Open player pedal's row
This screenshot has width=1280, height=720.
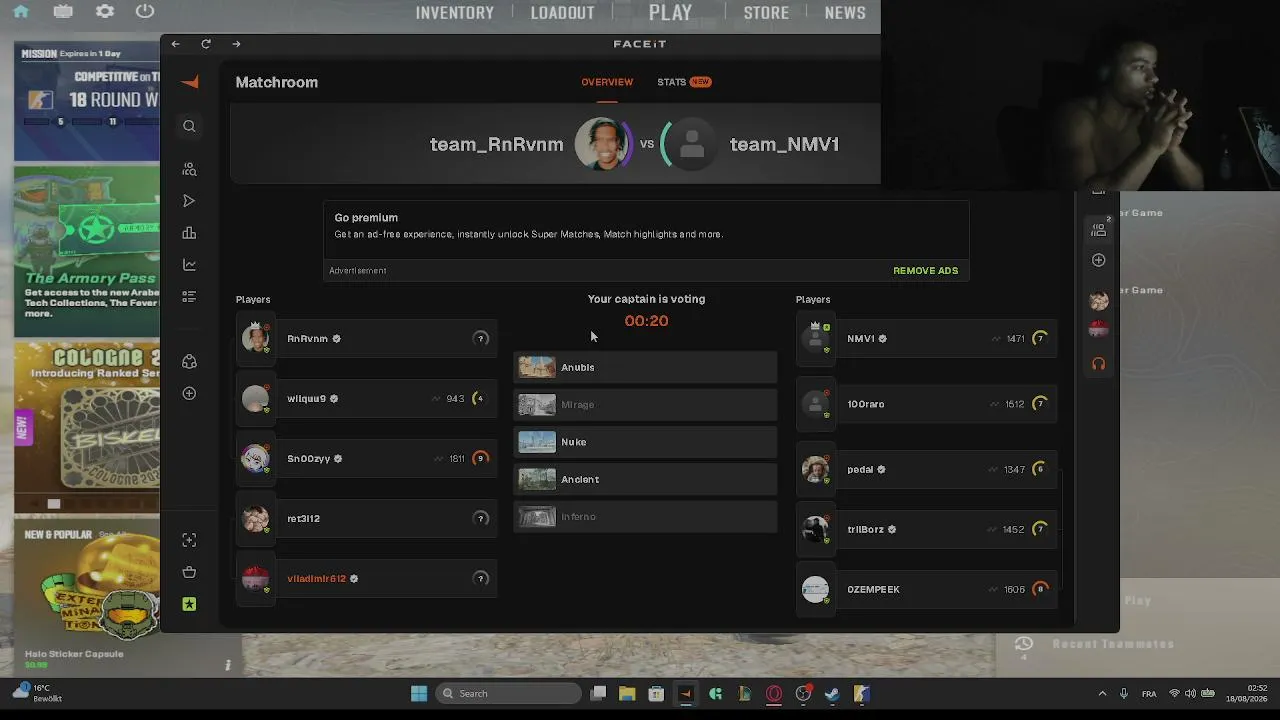927,469
